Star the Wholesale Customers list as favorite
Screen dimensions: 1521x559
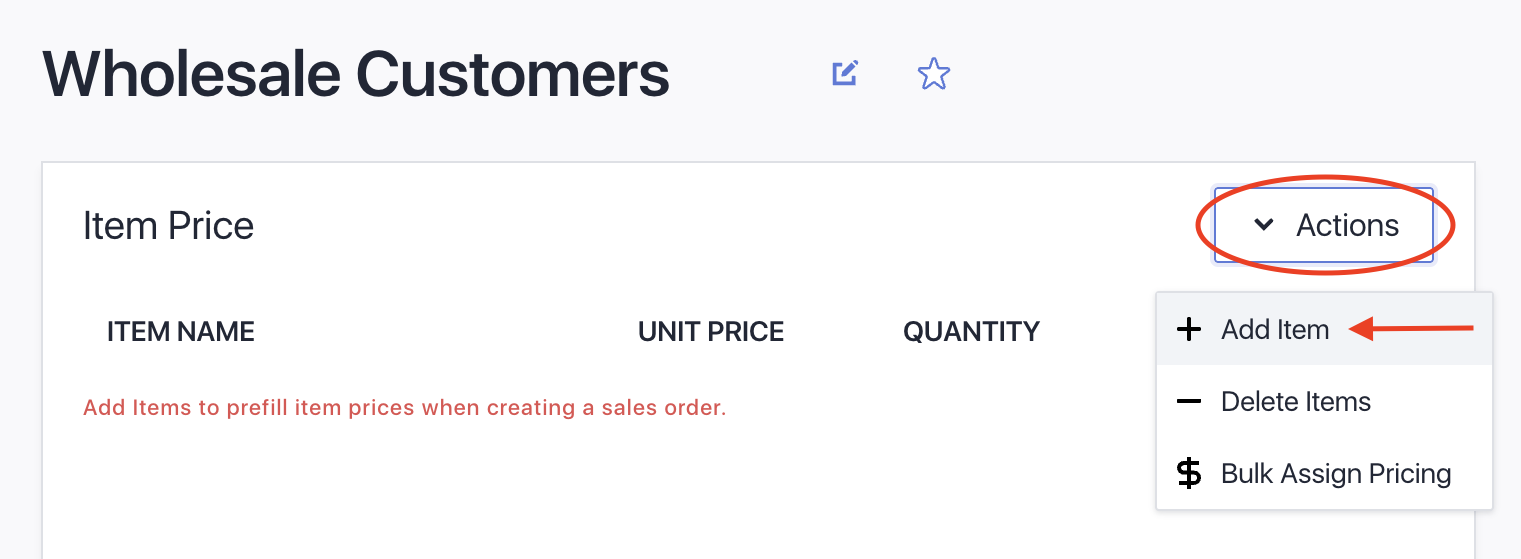click(933, 74)
